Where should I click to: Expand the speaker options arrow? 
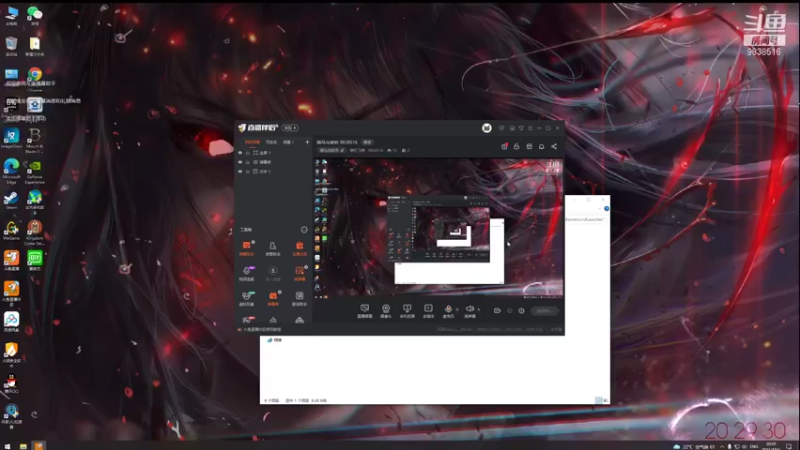tap(479, 309)
